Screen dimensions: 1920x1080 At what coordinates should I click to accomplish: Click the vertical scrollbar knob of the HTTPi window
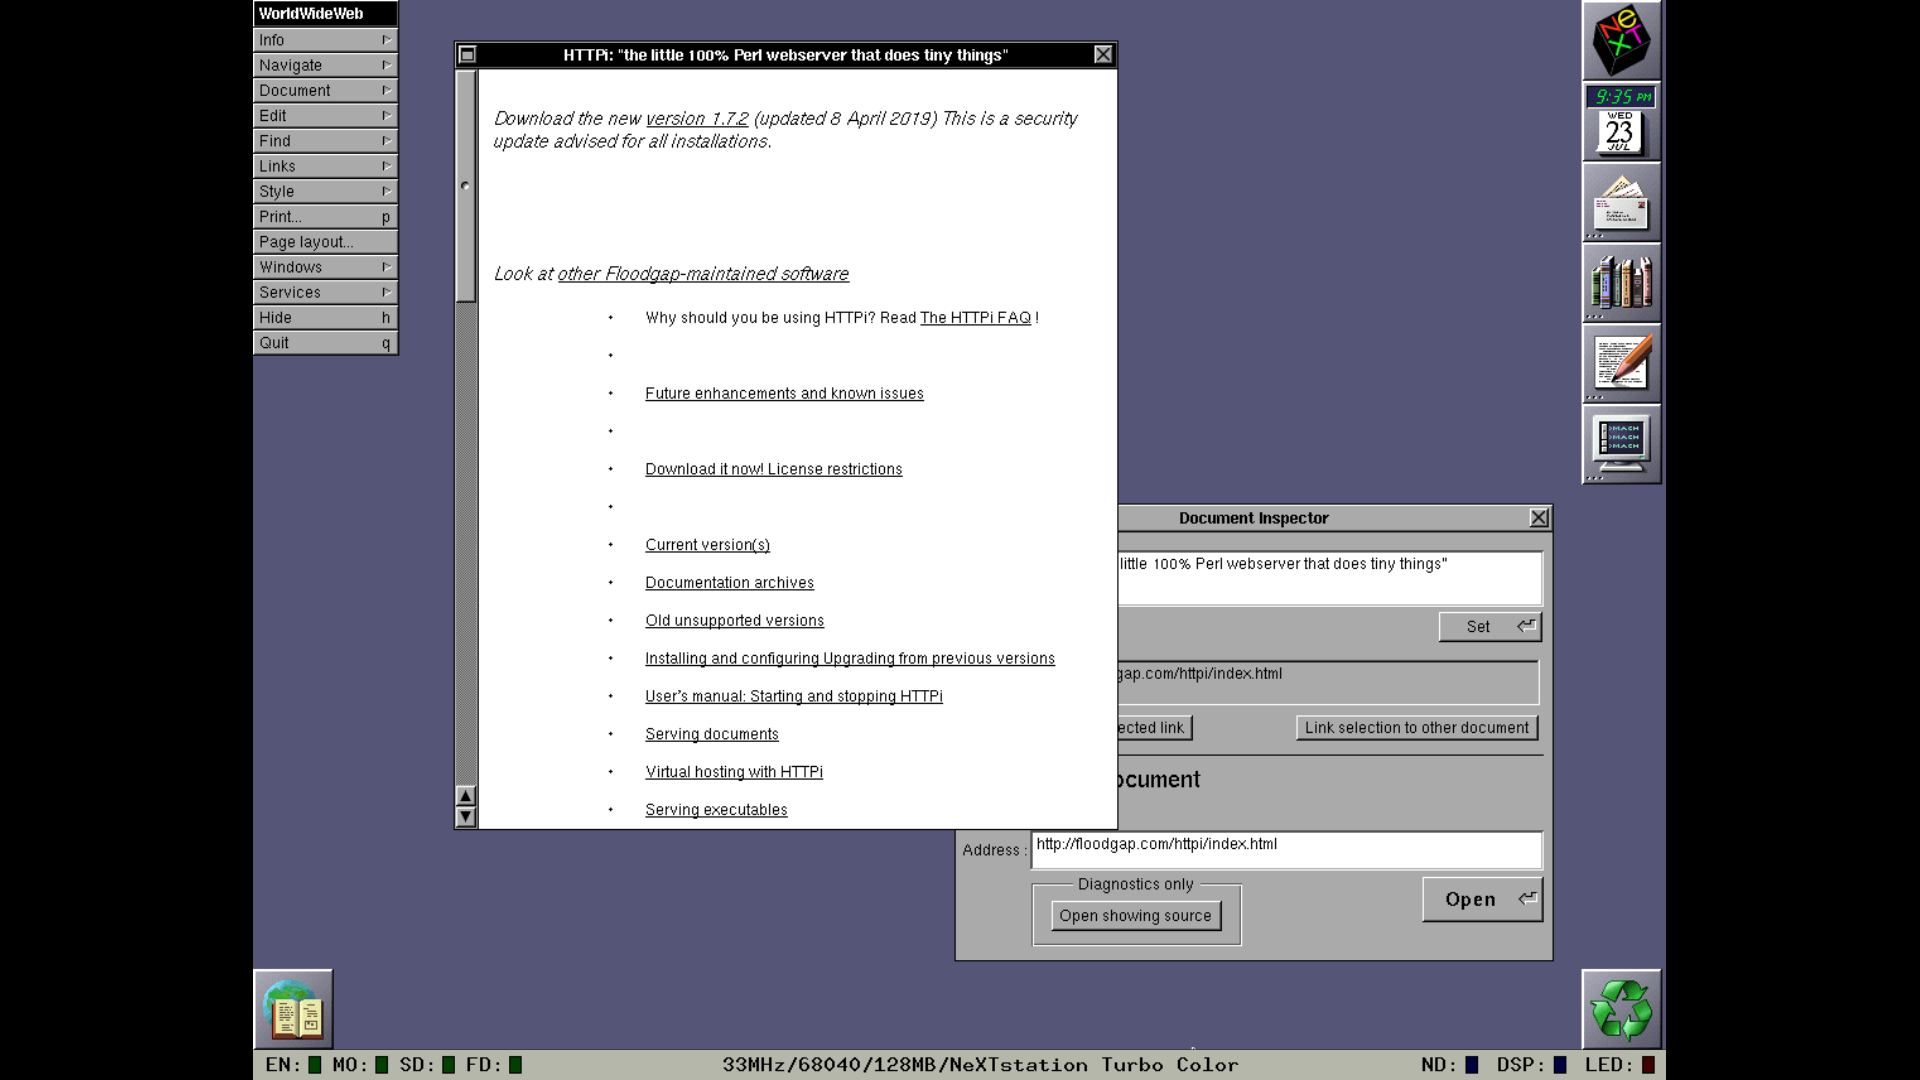[465, 186]
